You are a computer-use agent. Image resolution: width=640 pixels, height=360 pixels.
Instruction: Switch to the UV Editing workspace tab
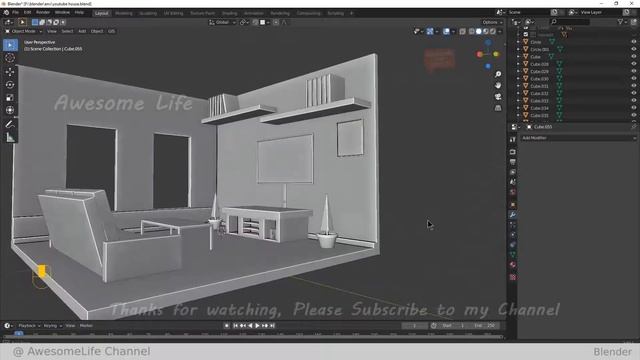tap(173, 13)
